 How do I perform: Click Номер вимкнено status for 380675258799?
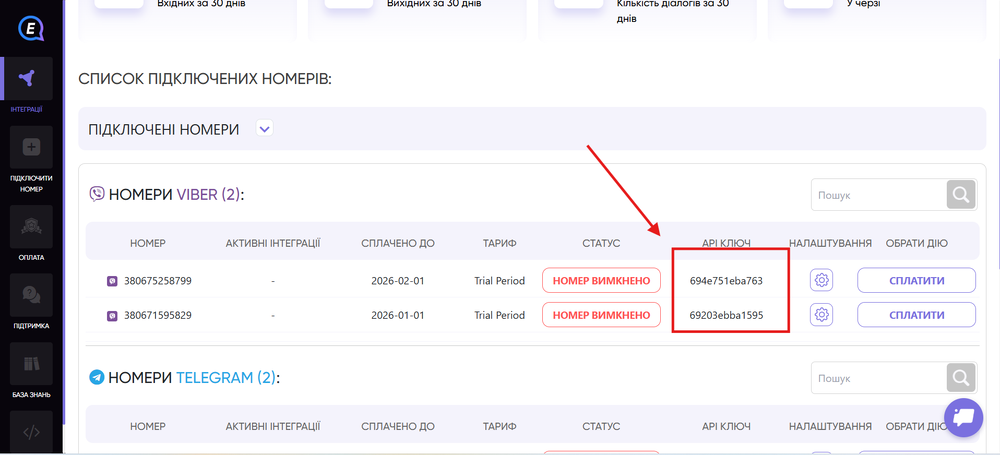coord(601,281)
